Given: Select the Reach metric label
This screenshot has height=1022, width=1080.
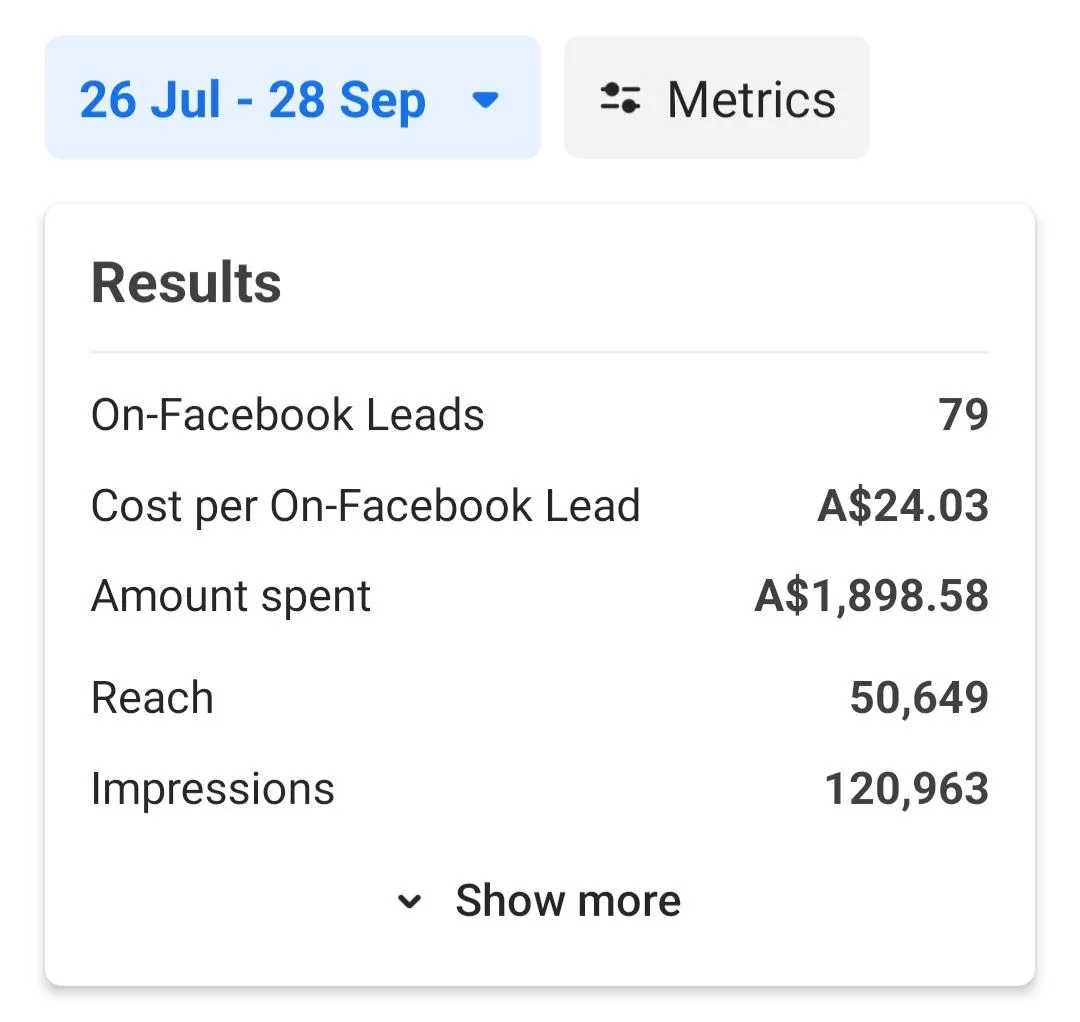Looking at the screenshot, I should point(152,698).
